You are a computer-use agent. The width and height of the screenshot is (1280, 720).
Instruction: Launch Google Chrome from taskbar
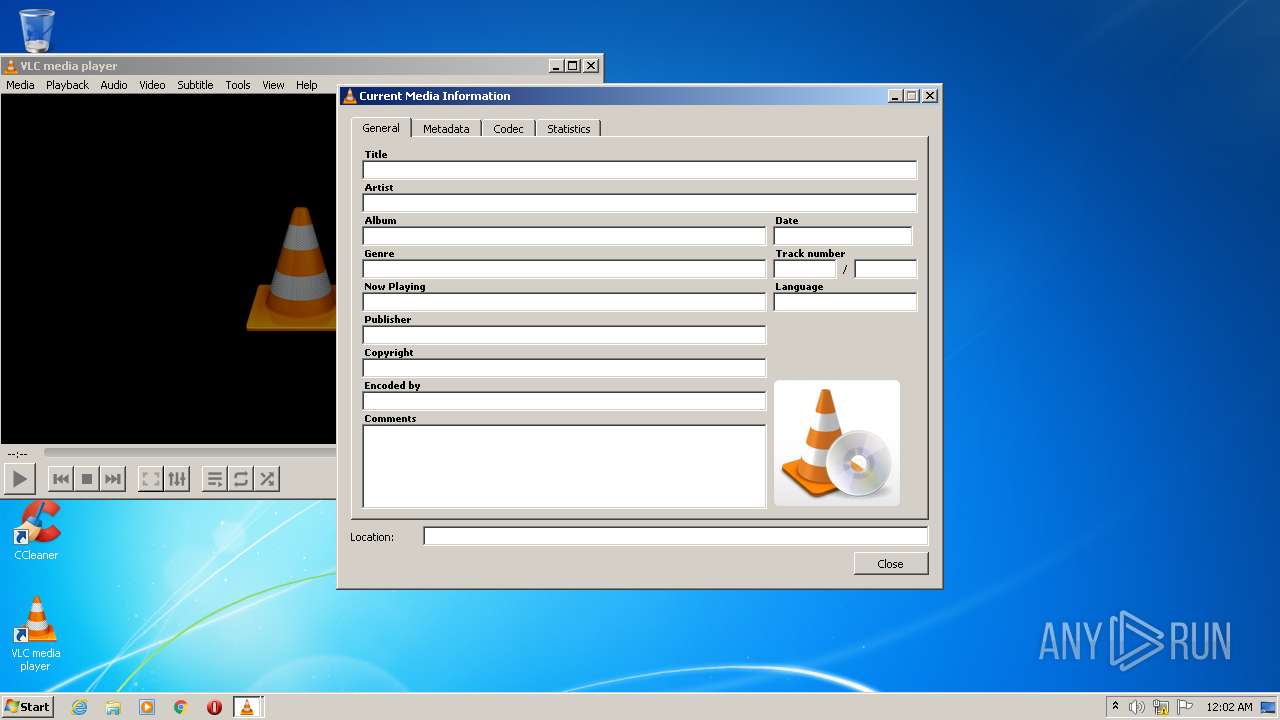coord(181,707)
